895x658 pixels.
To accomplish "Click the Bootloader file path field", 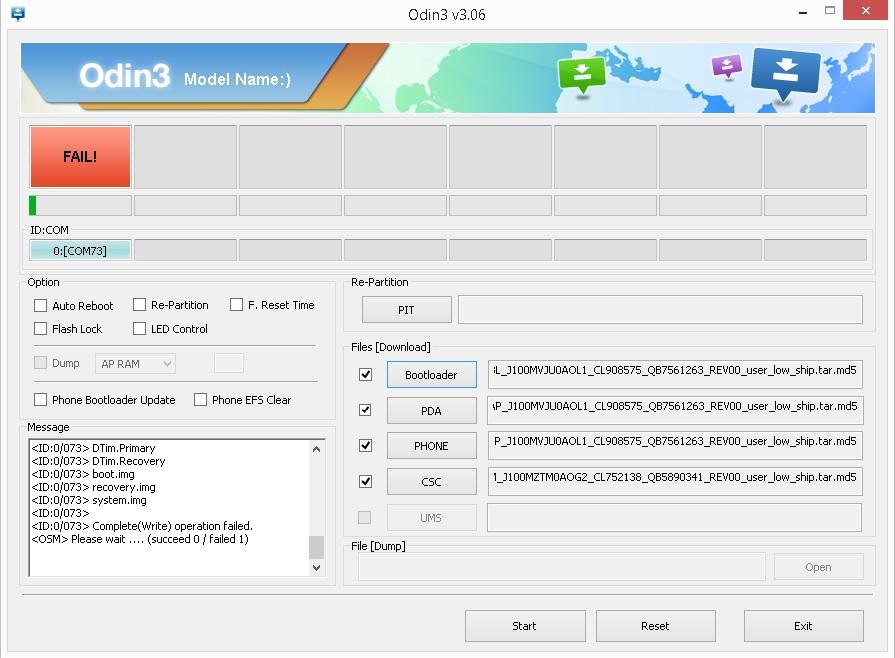I will coord(675,374).
